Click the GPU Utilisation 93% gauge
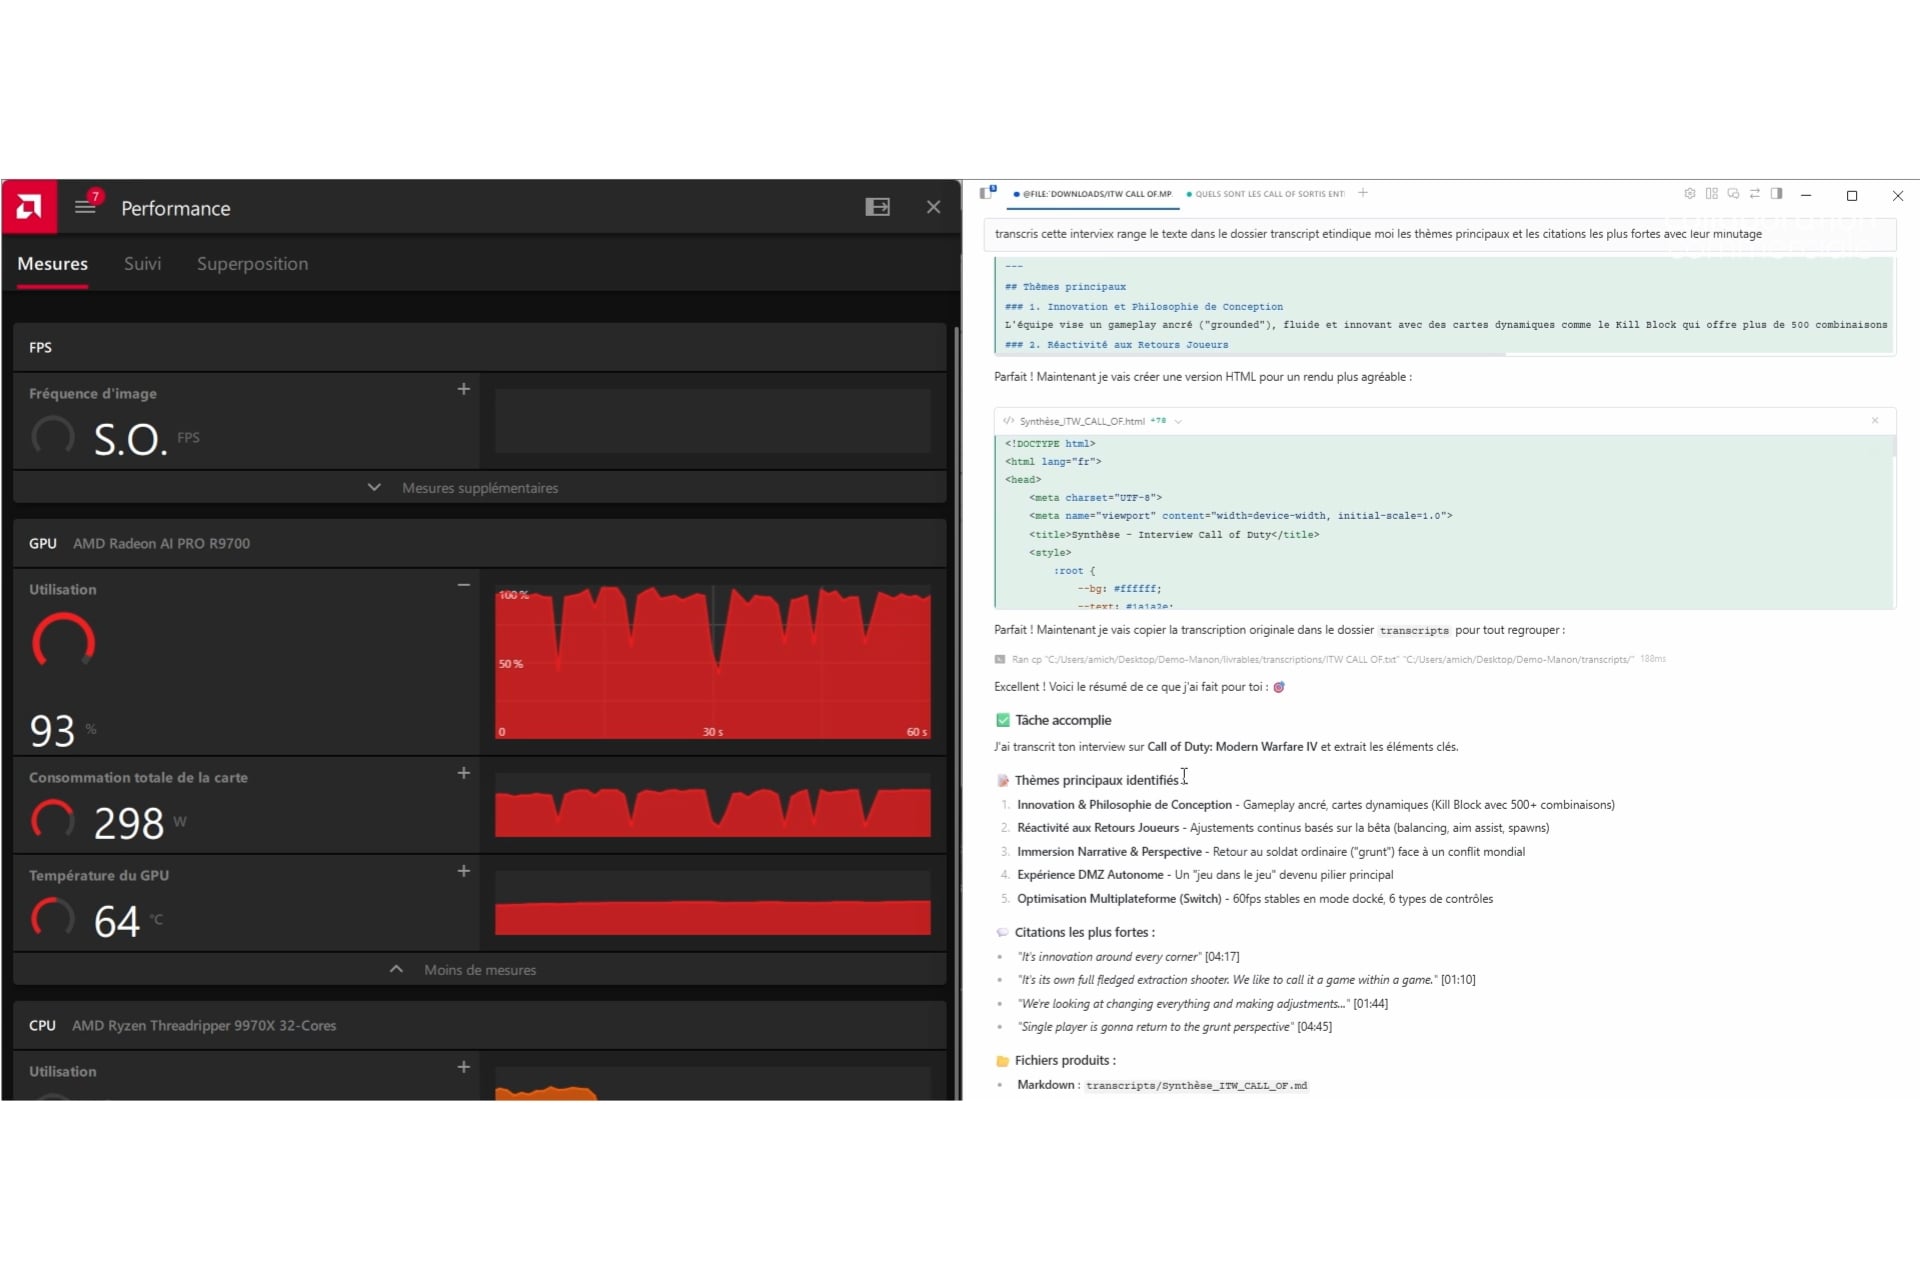Screen dimensions: 1920x1280 pyautogui.click(x=64, y=642)
